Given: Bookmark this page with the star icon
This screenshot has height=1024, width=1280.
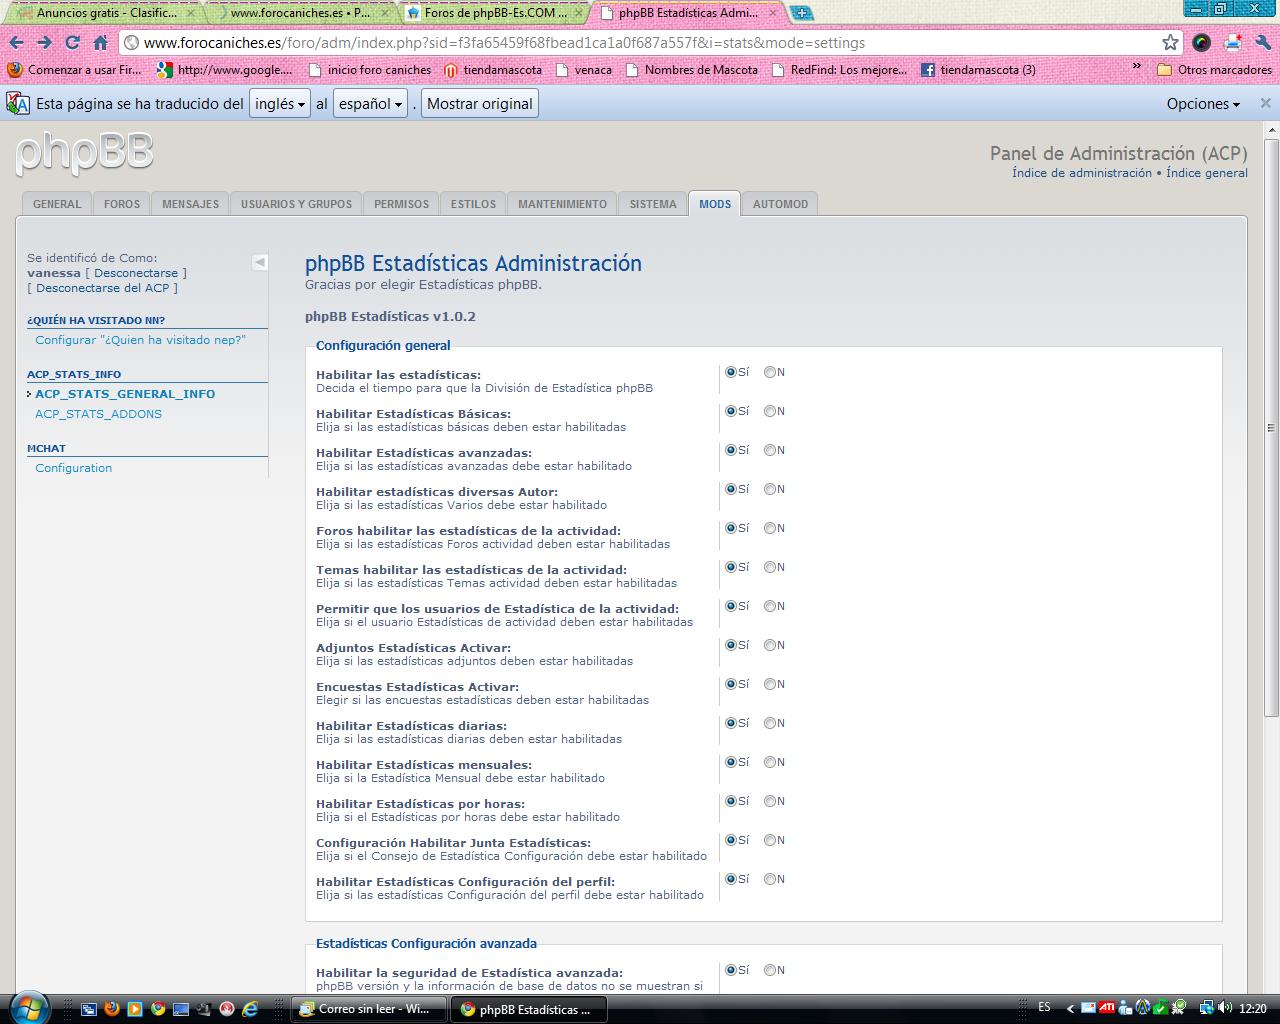Looking at the screenshot, I should click(x=1170, y=43).
